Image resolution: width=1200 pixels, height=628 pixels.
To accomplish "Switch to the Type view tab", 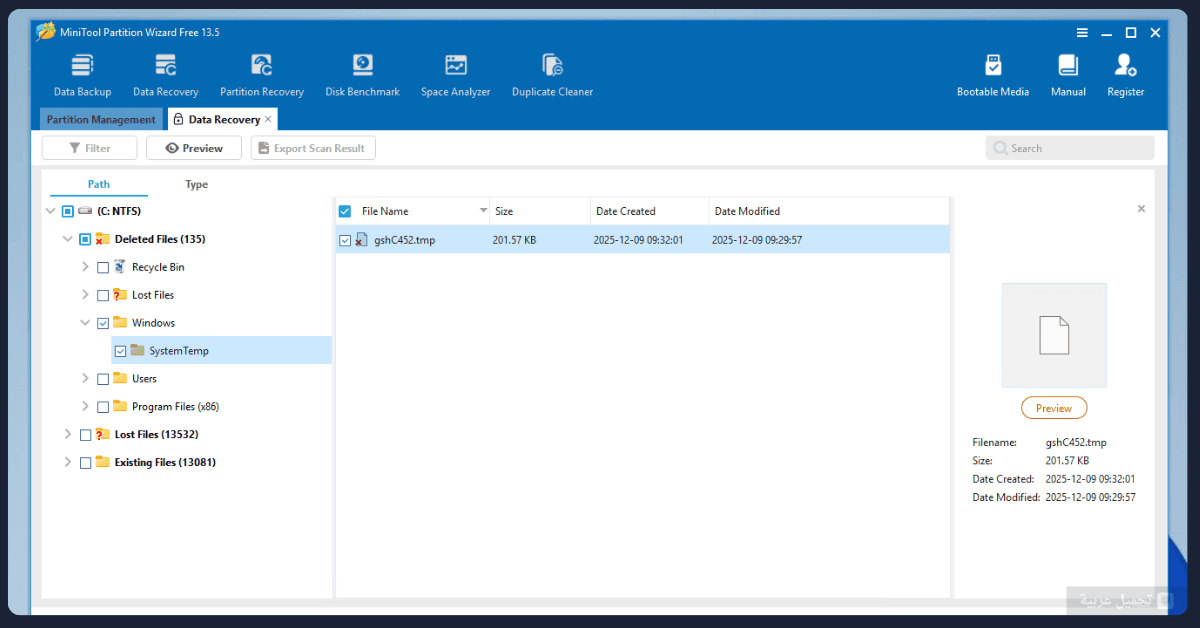I will point(197,184).
